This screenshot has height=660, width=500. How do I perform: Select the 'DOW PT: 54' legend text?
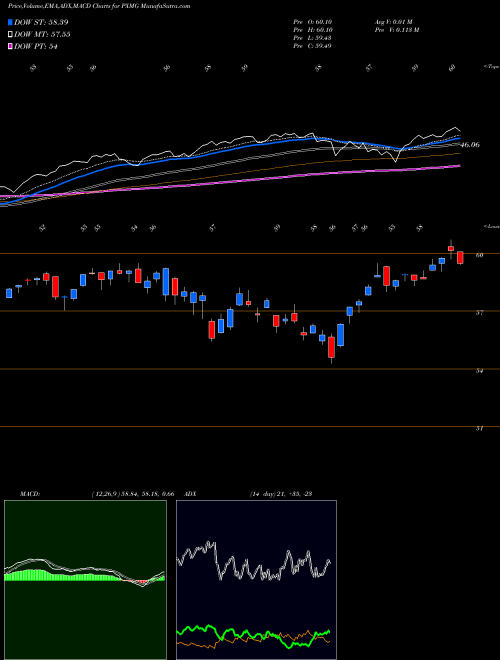[36, 46]
